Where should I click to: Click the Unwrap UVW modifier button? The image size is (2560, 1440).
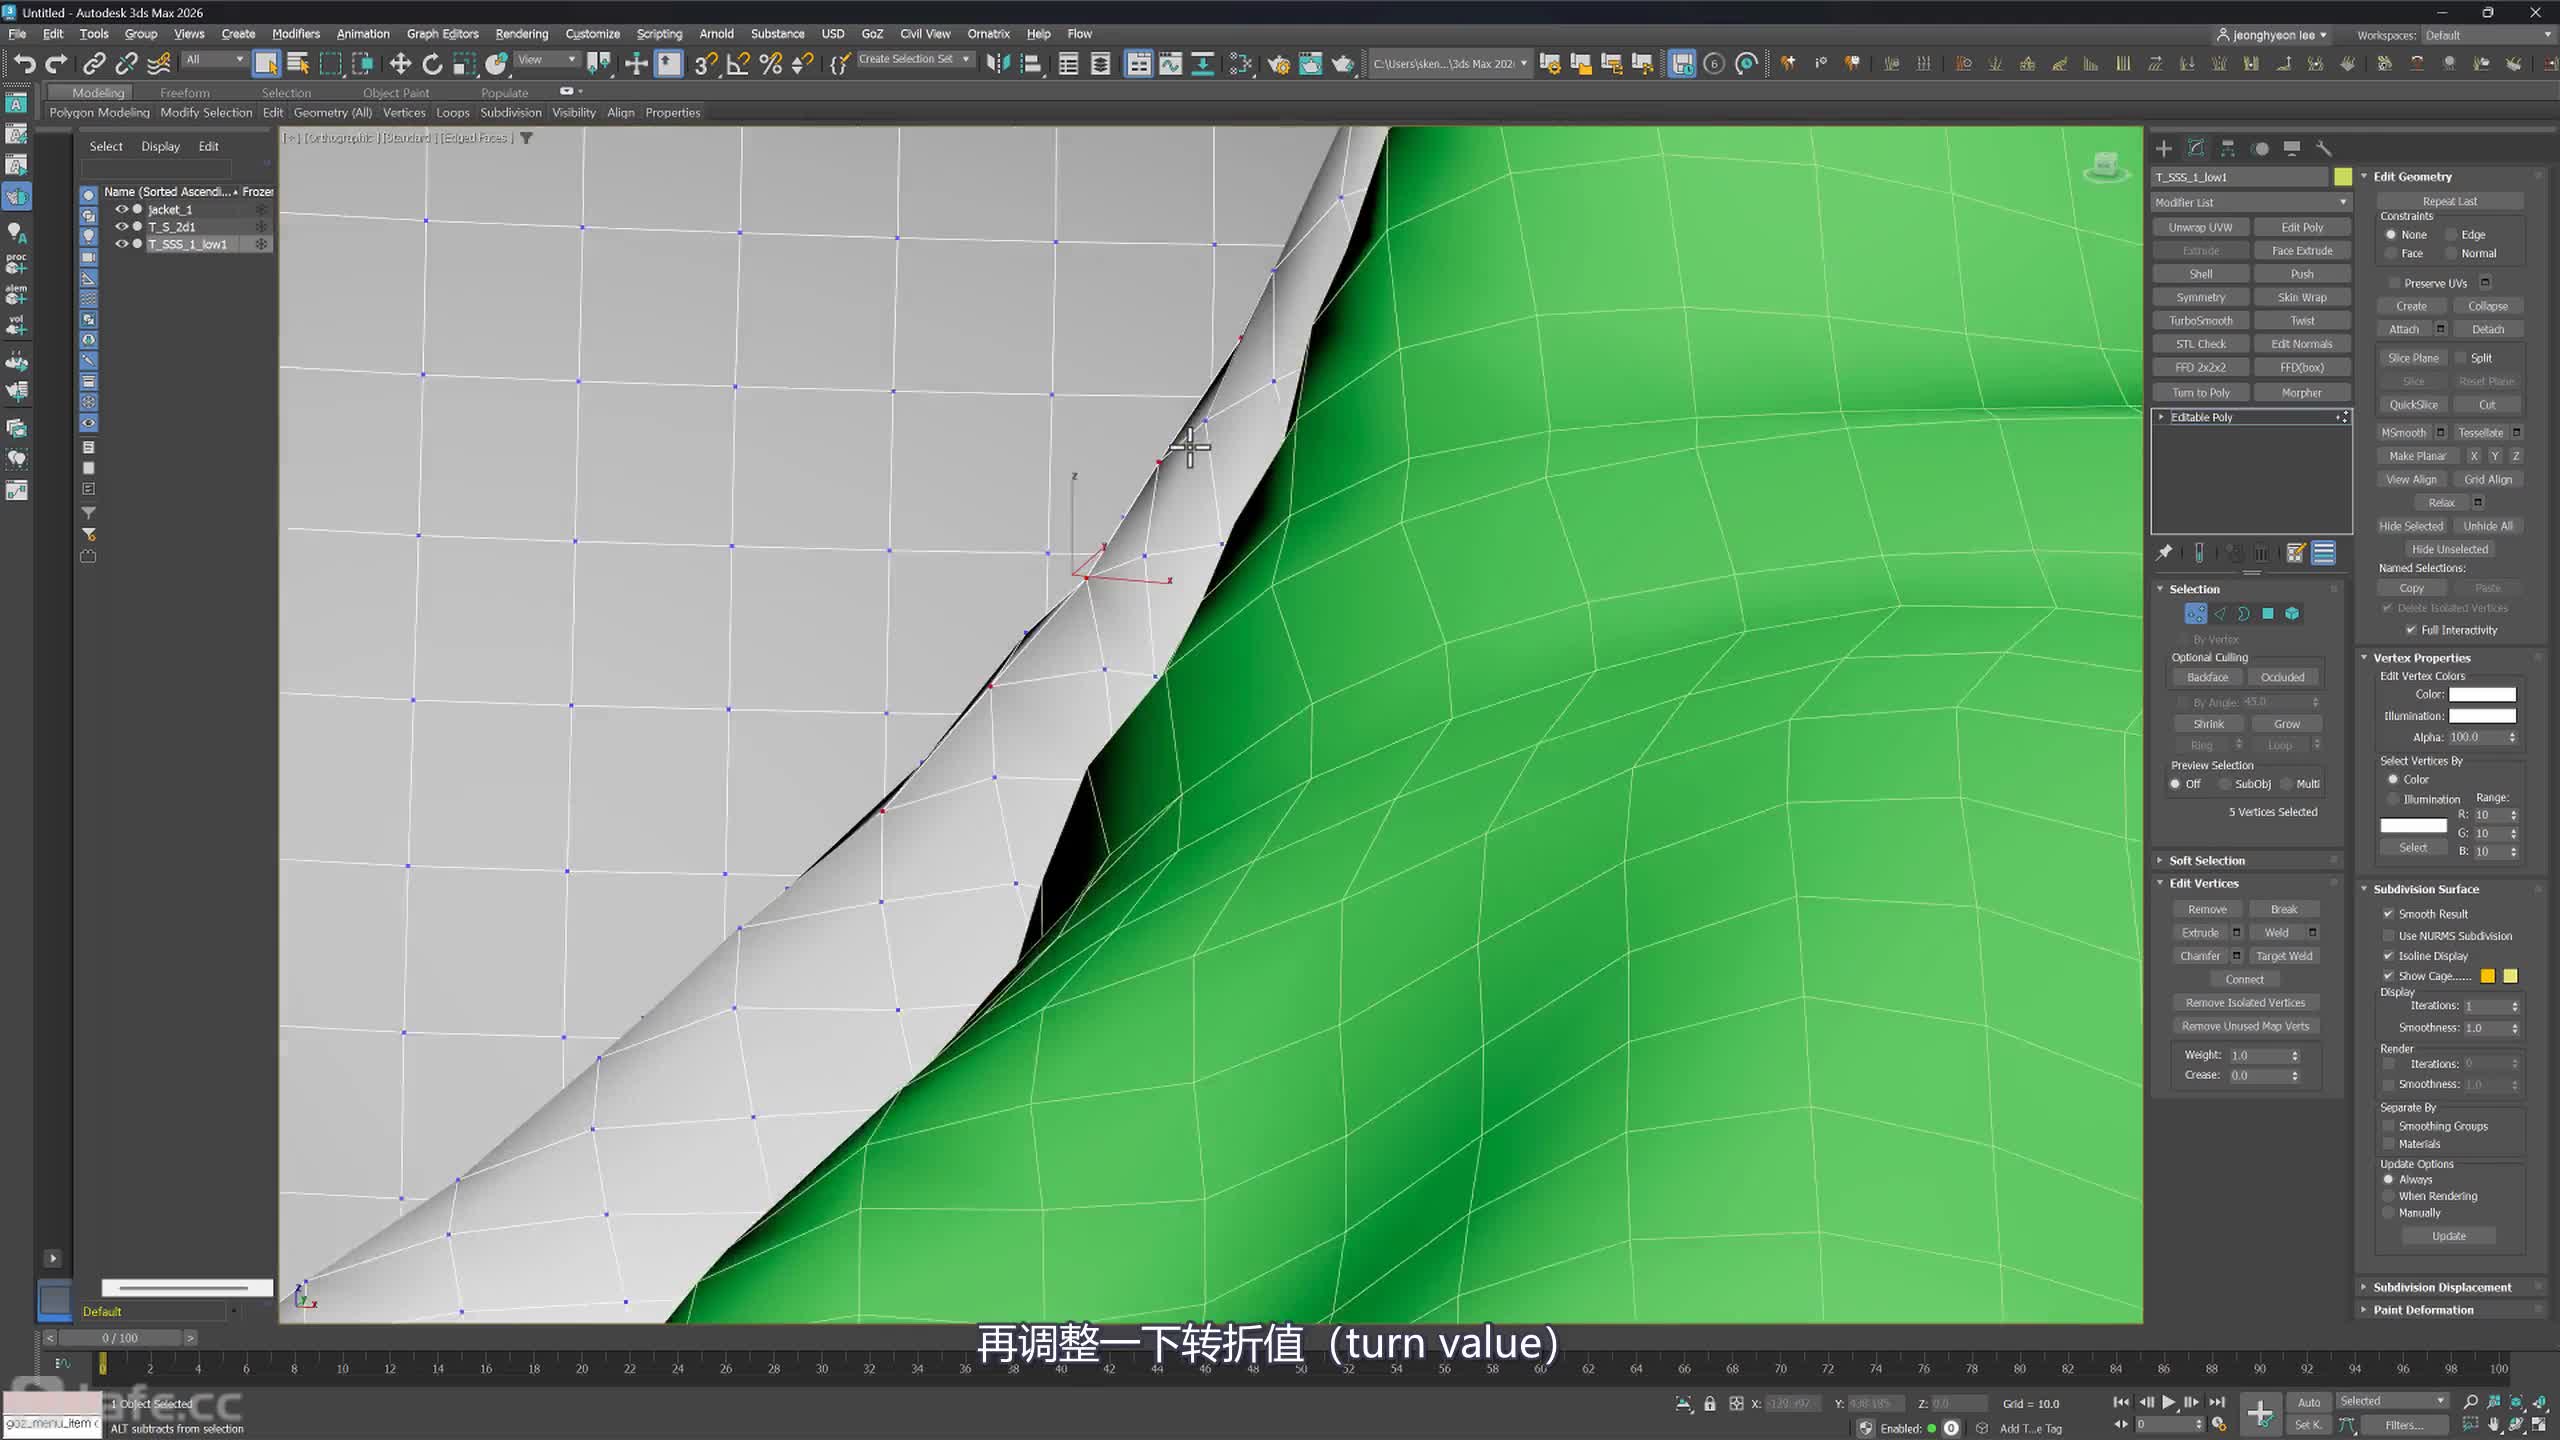pos(2201,228)
